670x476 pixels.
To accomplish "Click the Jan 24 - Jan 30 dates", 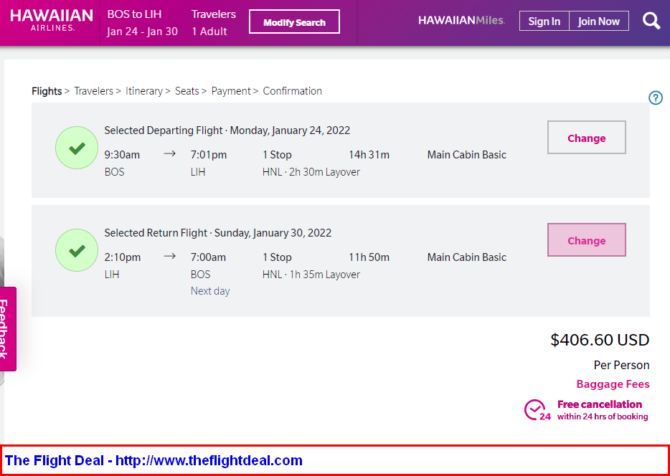I will 142,32.
